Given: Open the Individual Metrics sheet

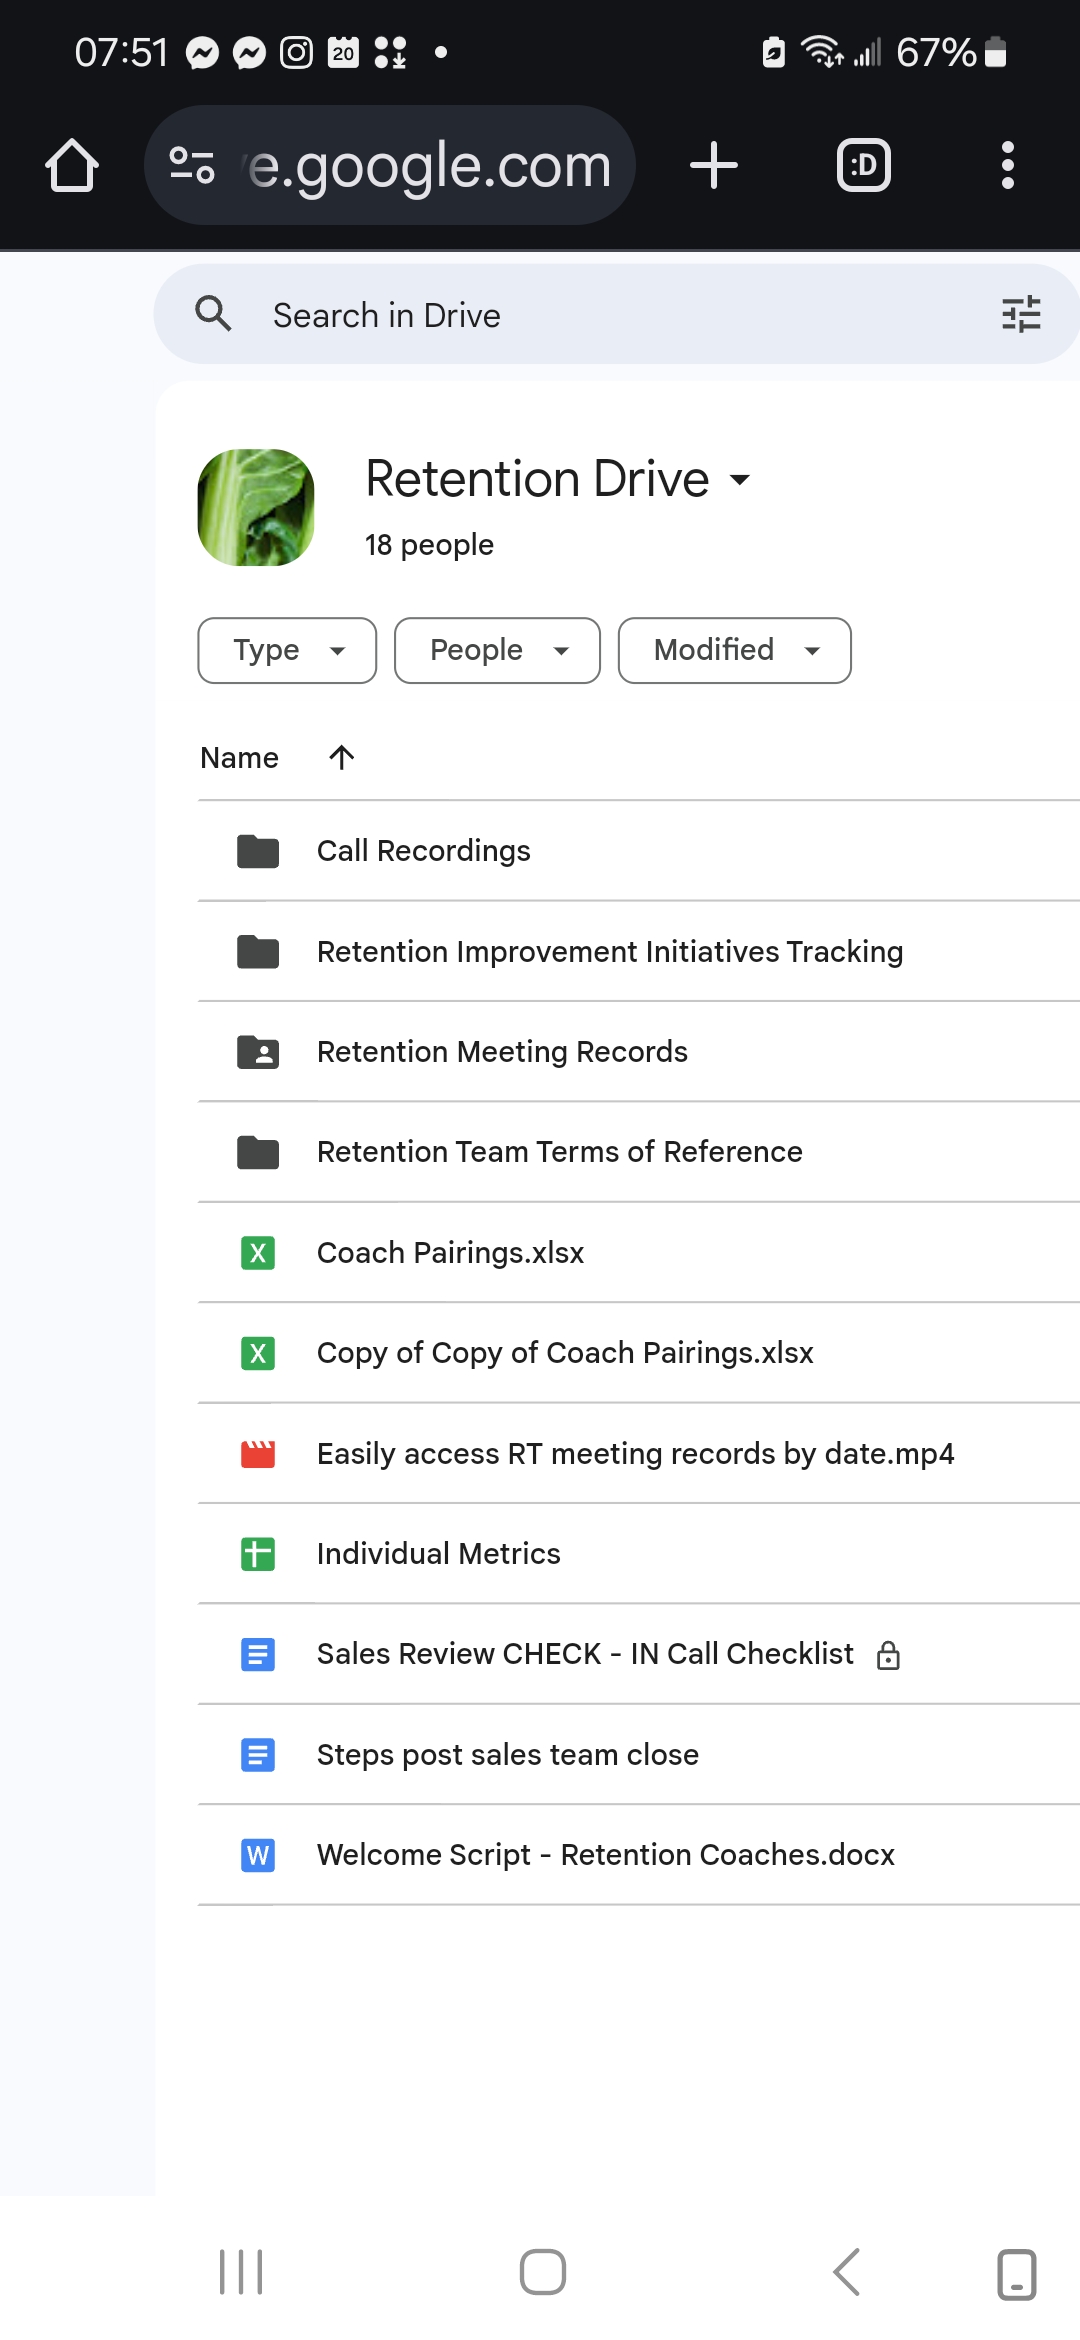Looking at the screenshot, I should 438,1554.
